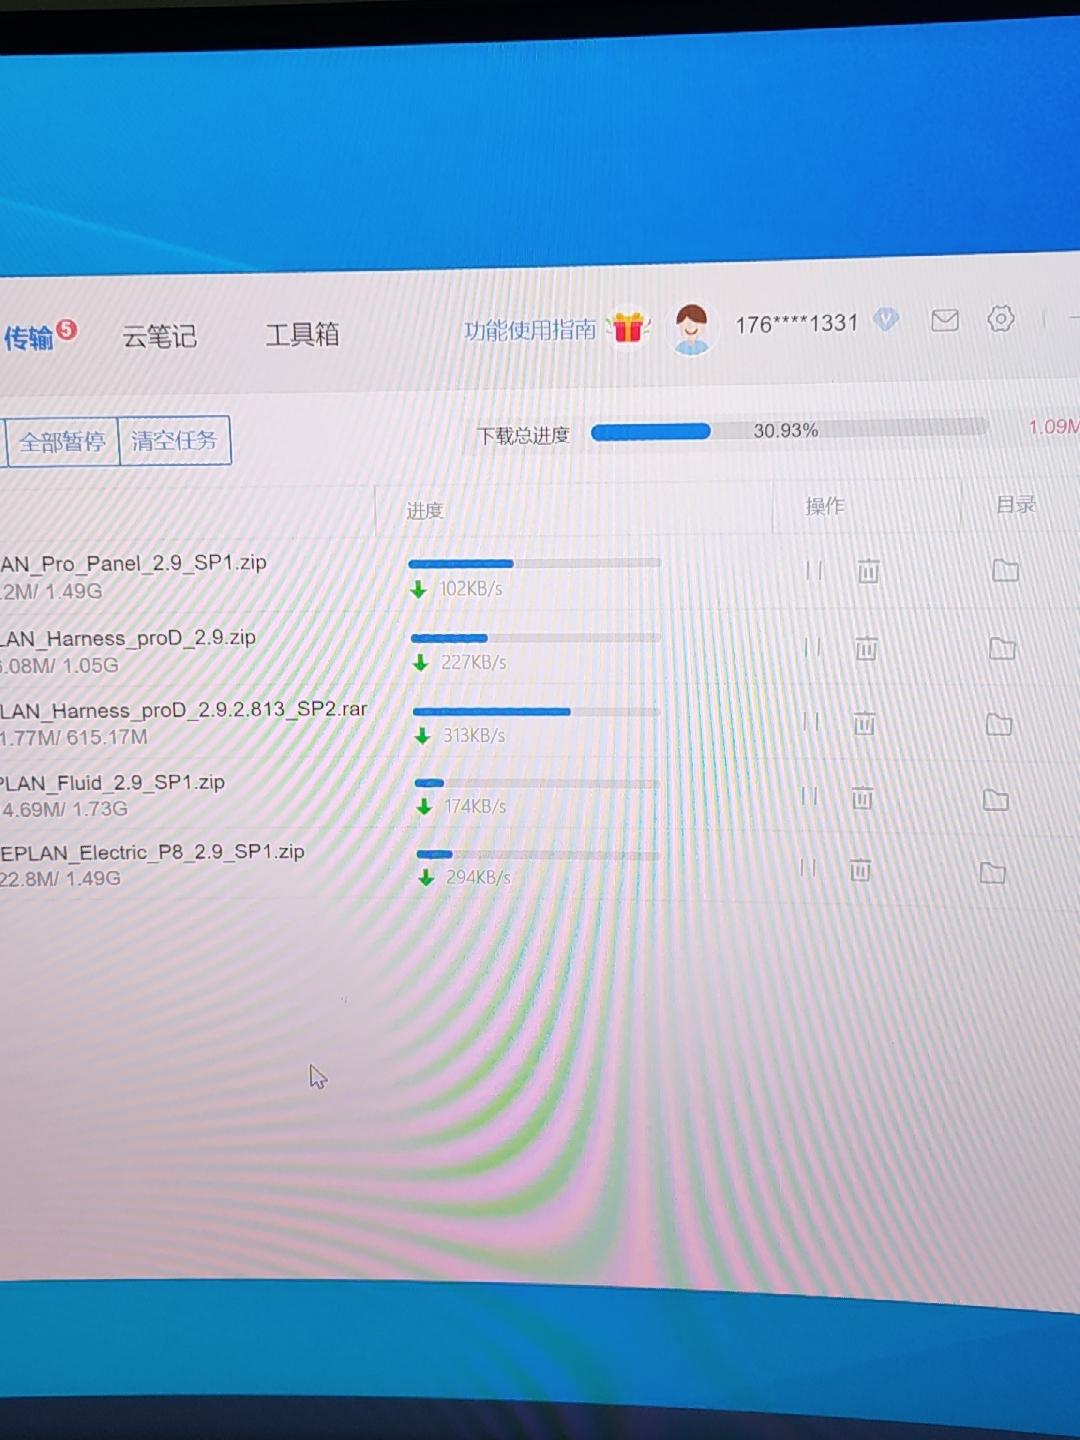Delete the Harness_proD_2.9.zip download task
Screen dimensions: 1080x1440
tap(866, 649)
